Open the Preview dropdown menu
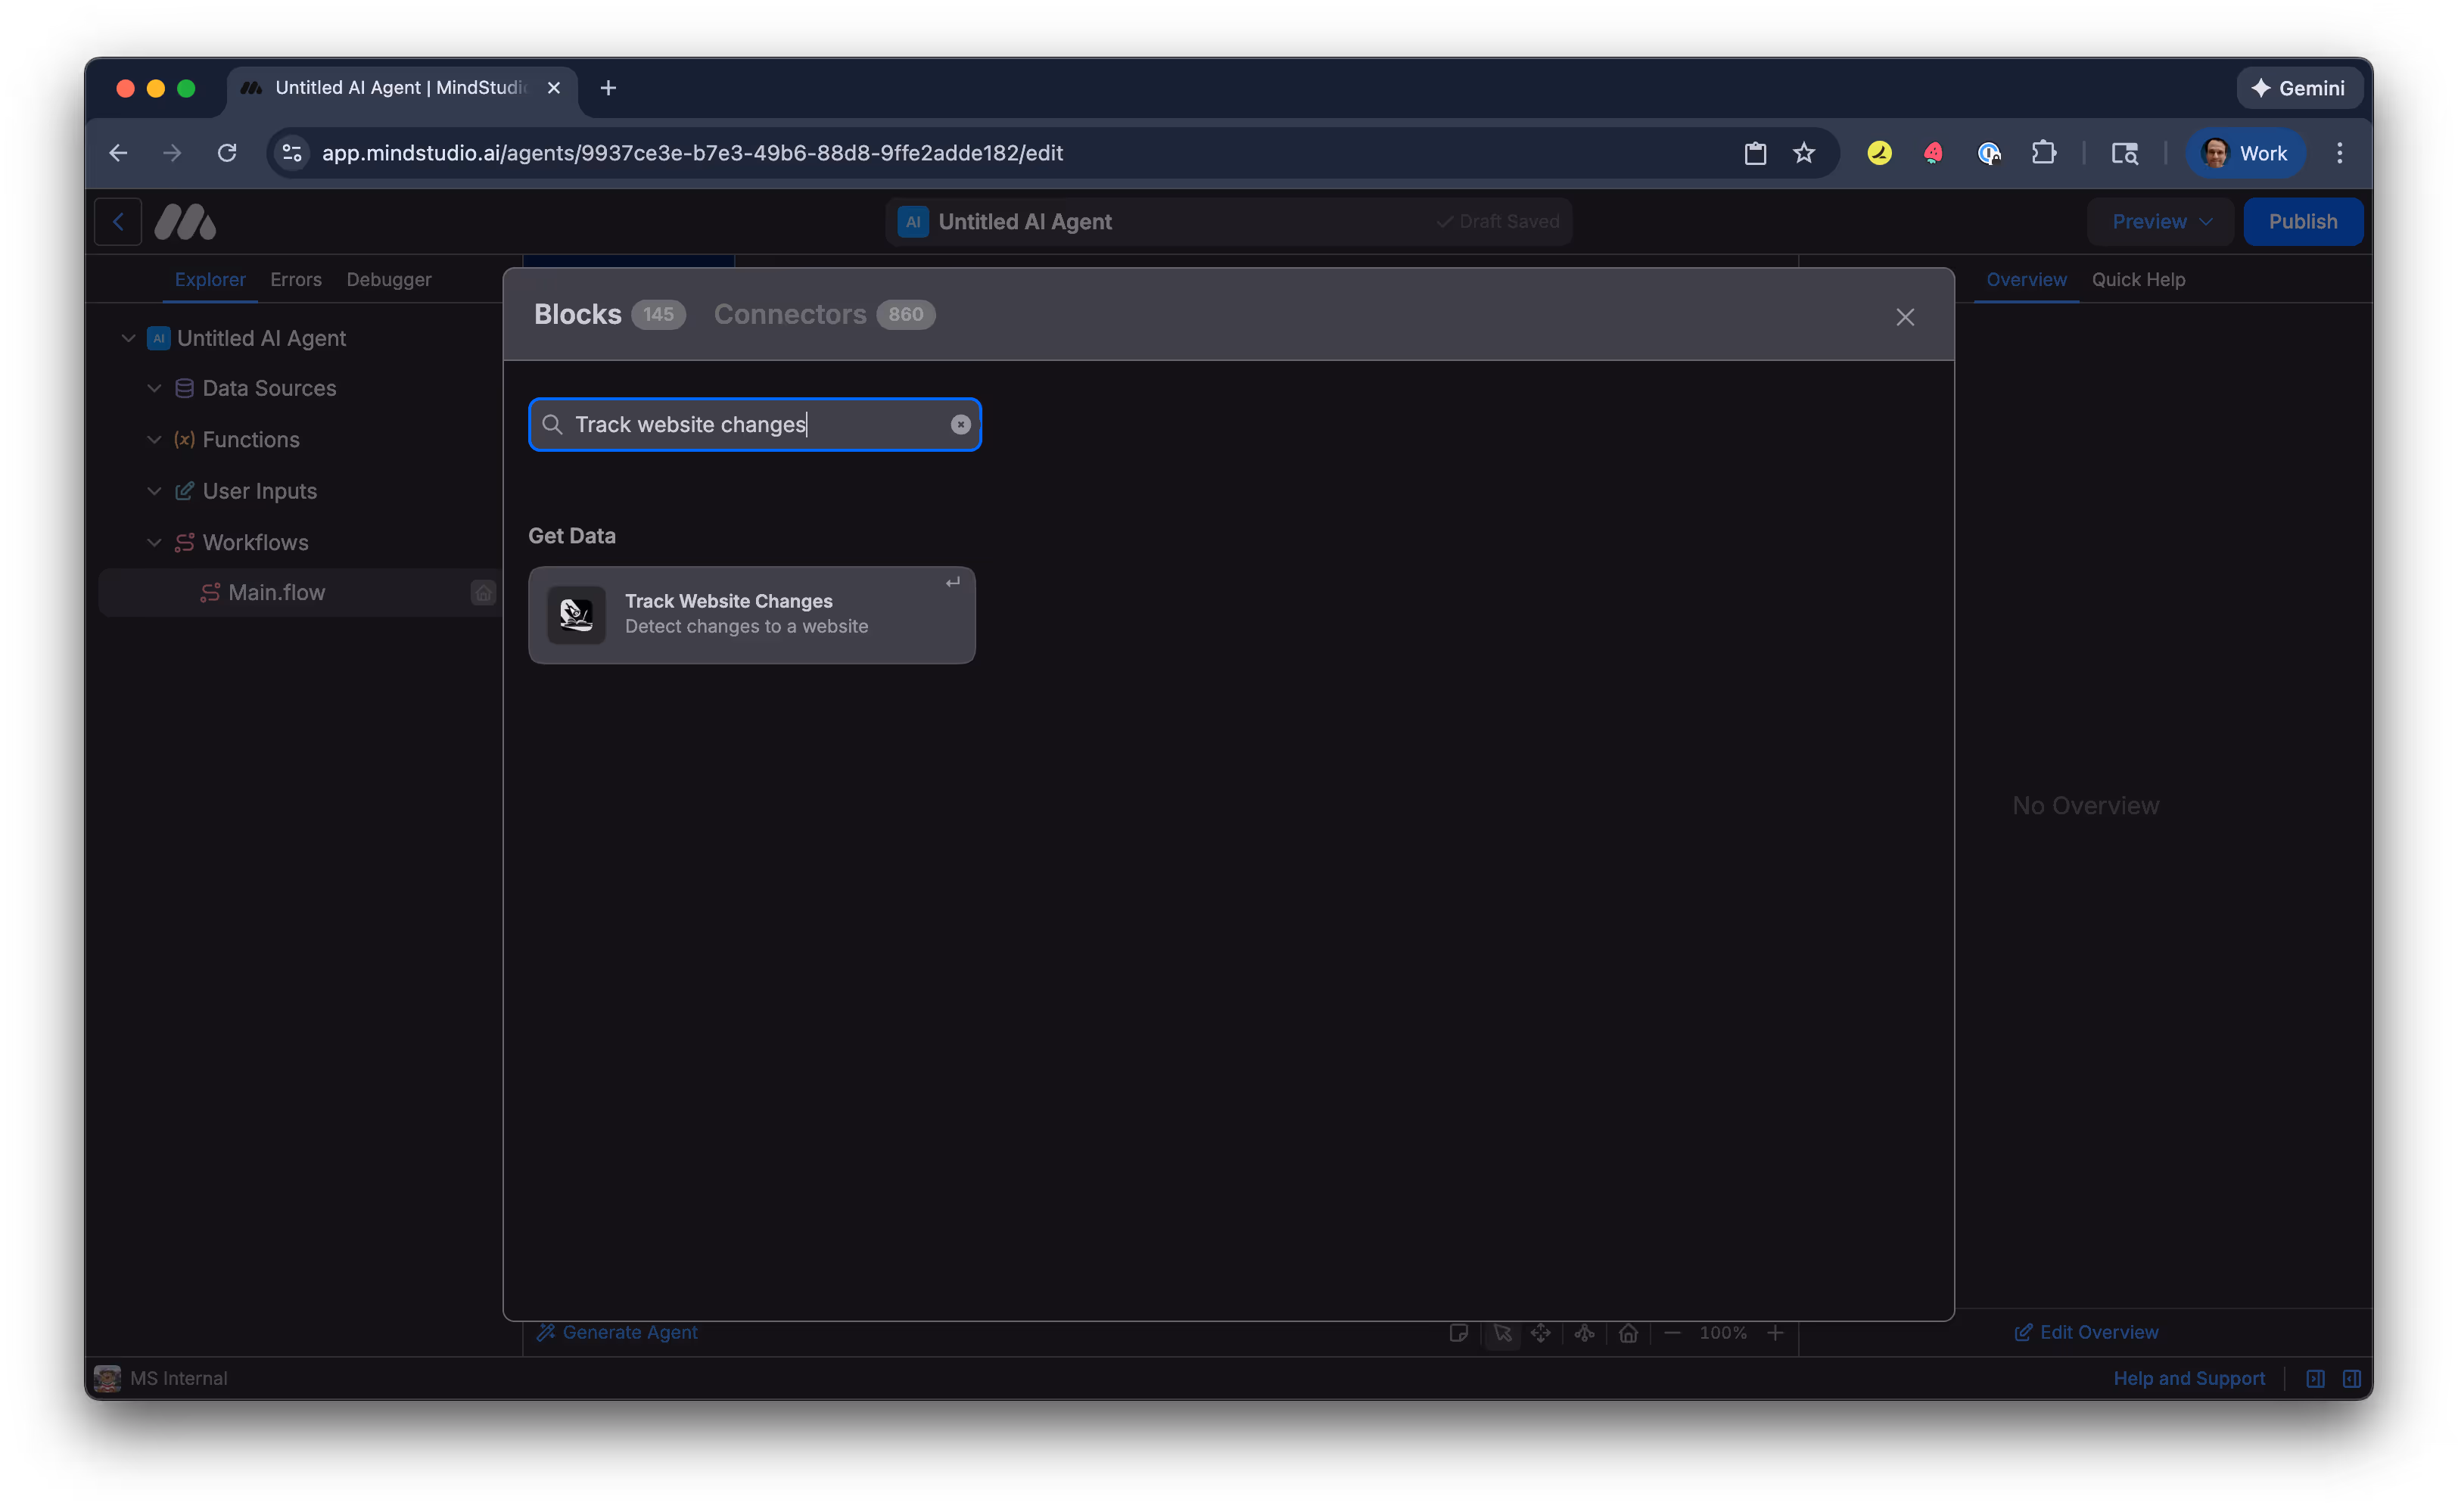Image resolution: width=2458 pixels, height=1512 pixels. click(2159, 221)
